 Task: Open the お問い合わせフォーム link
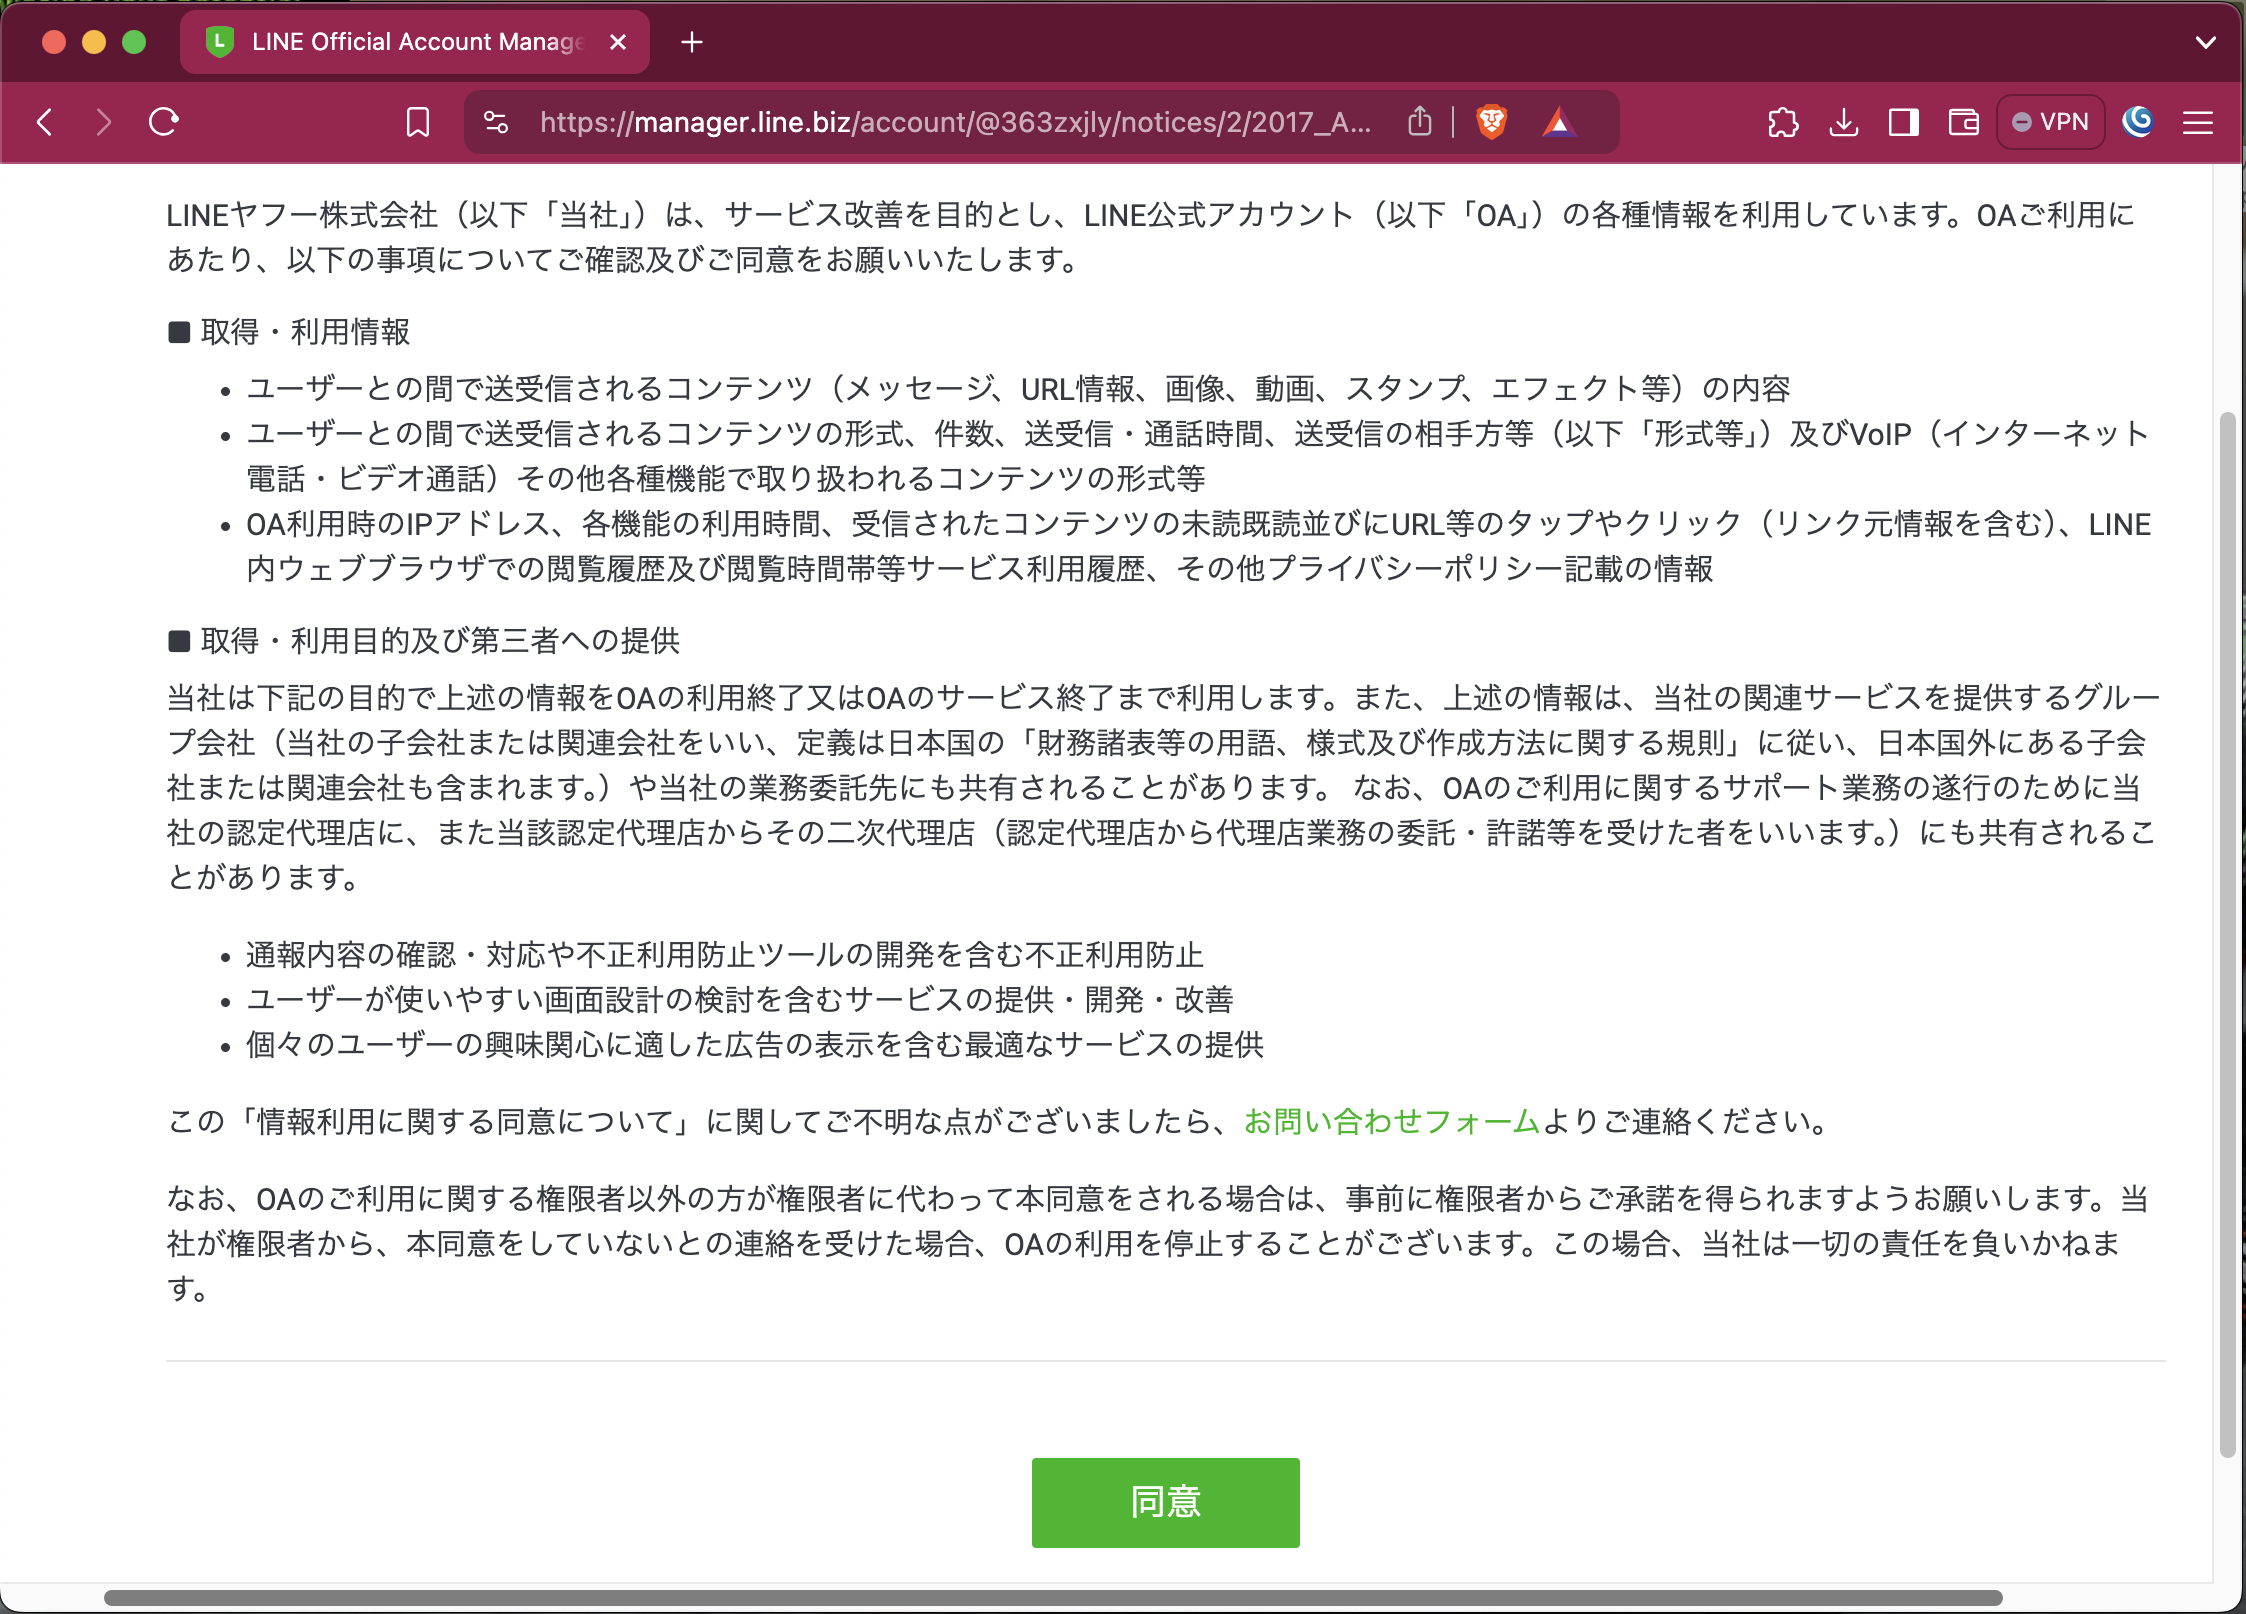pyautogui.click(x=1391, y=1121)
